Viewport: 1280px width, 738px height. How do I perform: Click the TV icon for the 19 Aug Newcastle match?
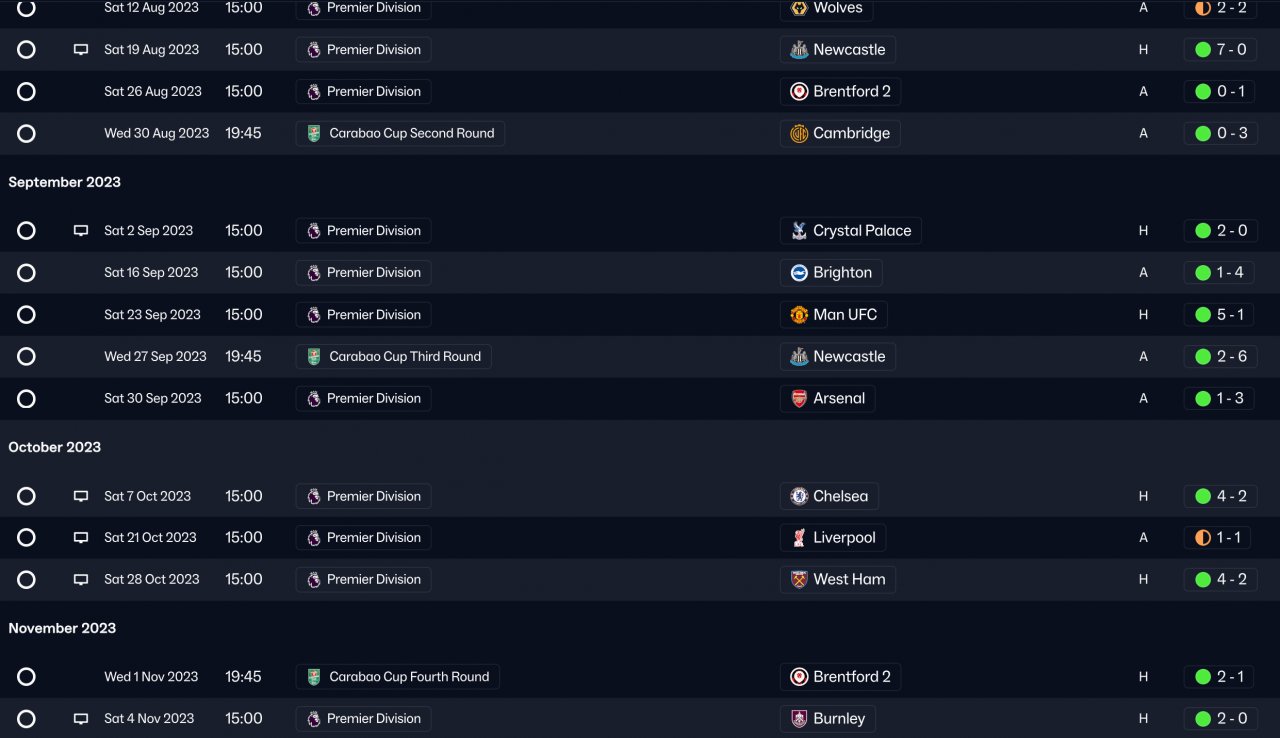tap(81, 50)
